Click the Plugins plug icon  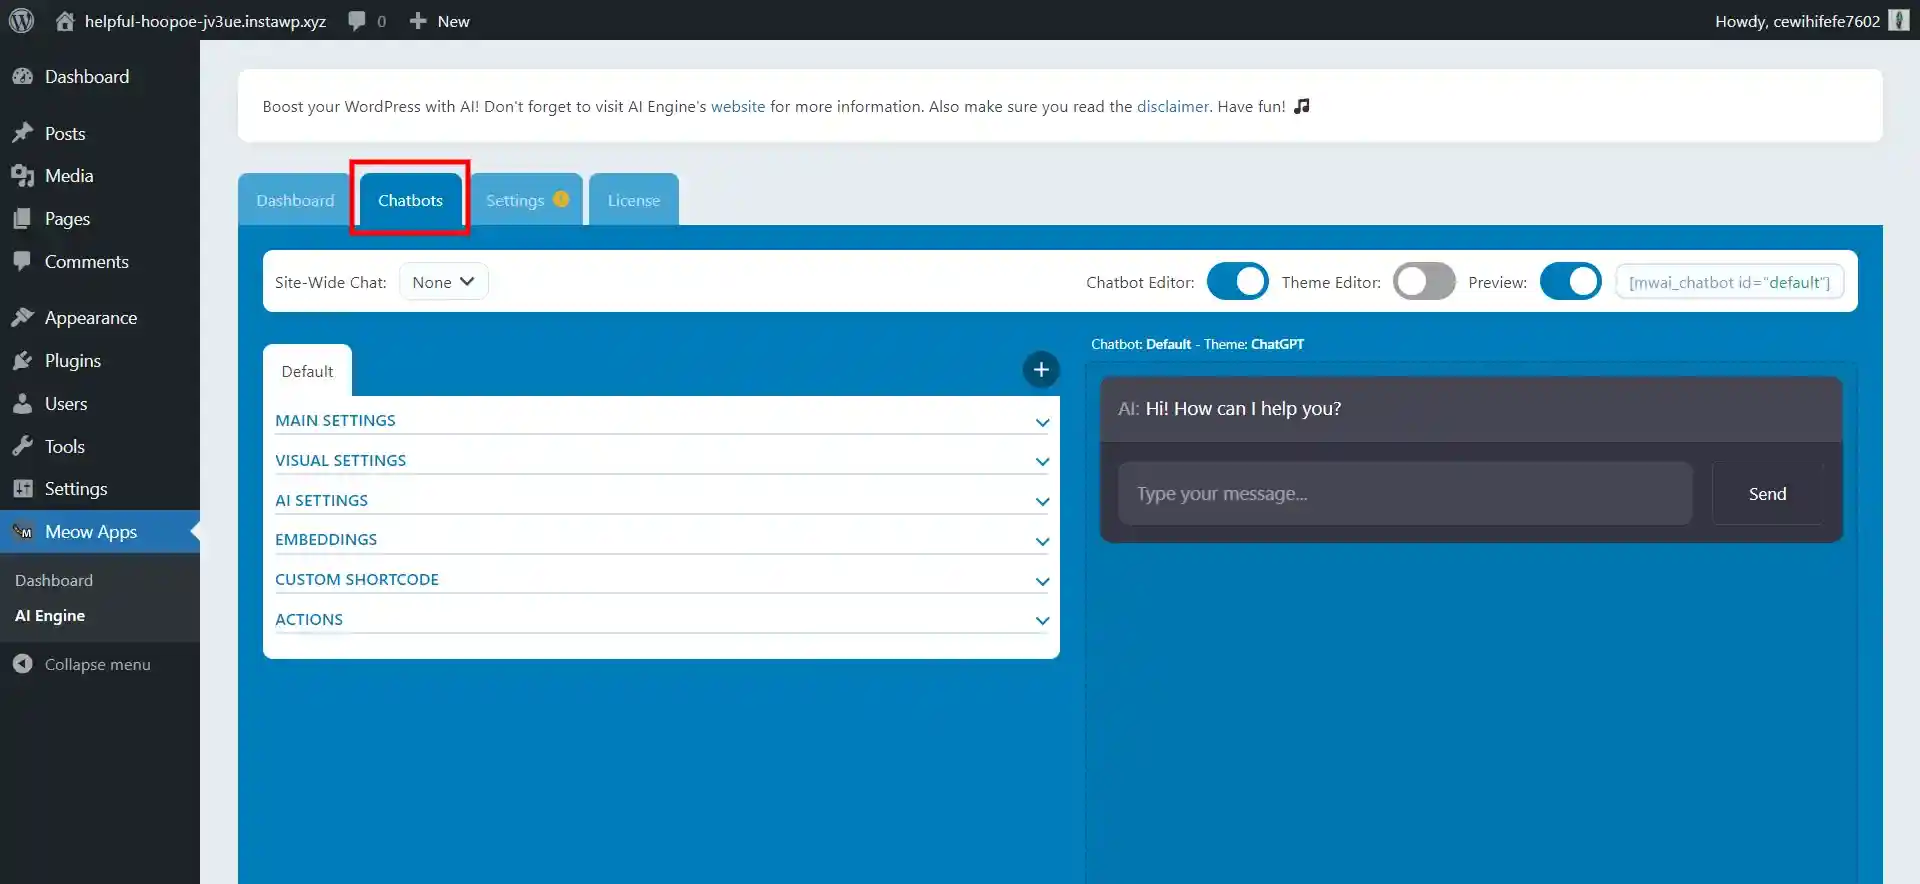tap(22, 361)
